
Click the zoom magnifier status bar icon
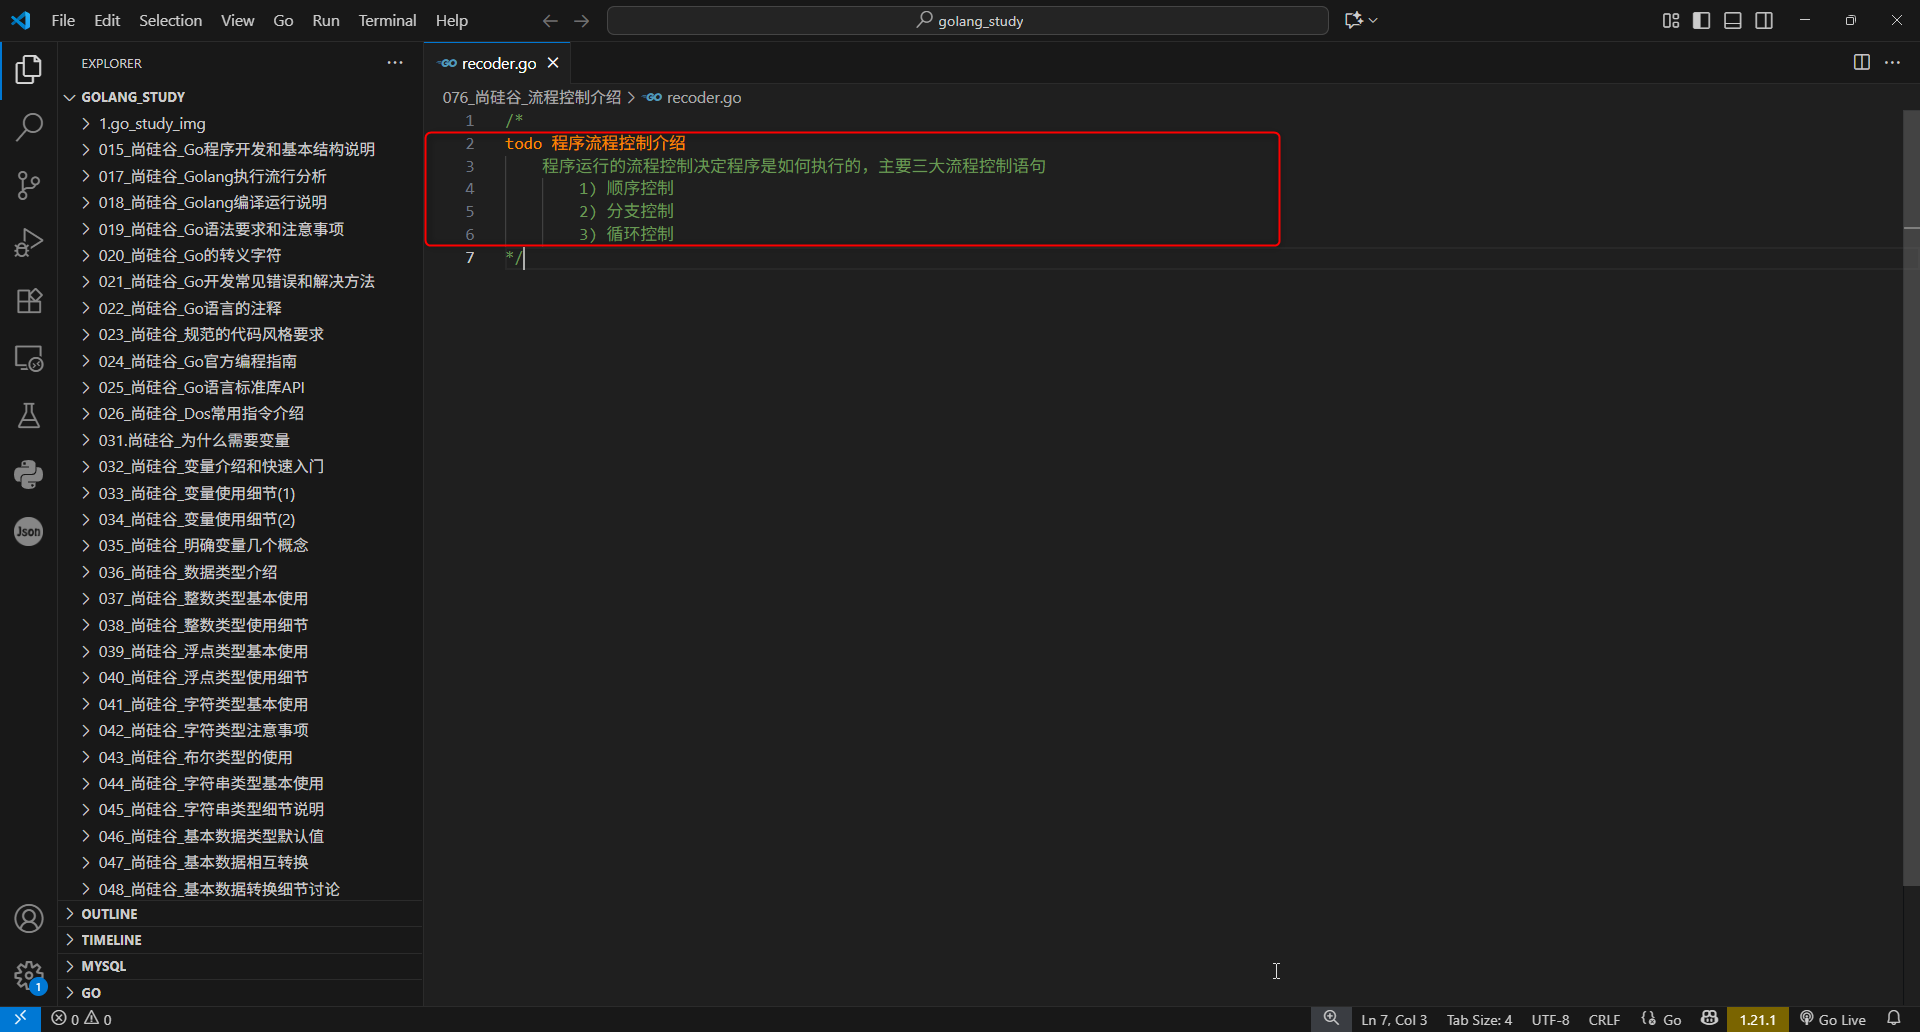1331,1019
